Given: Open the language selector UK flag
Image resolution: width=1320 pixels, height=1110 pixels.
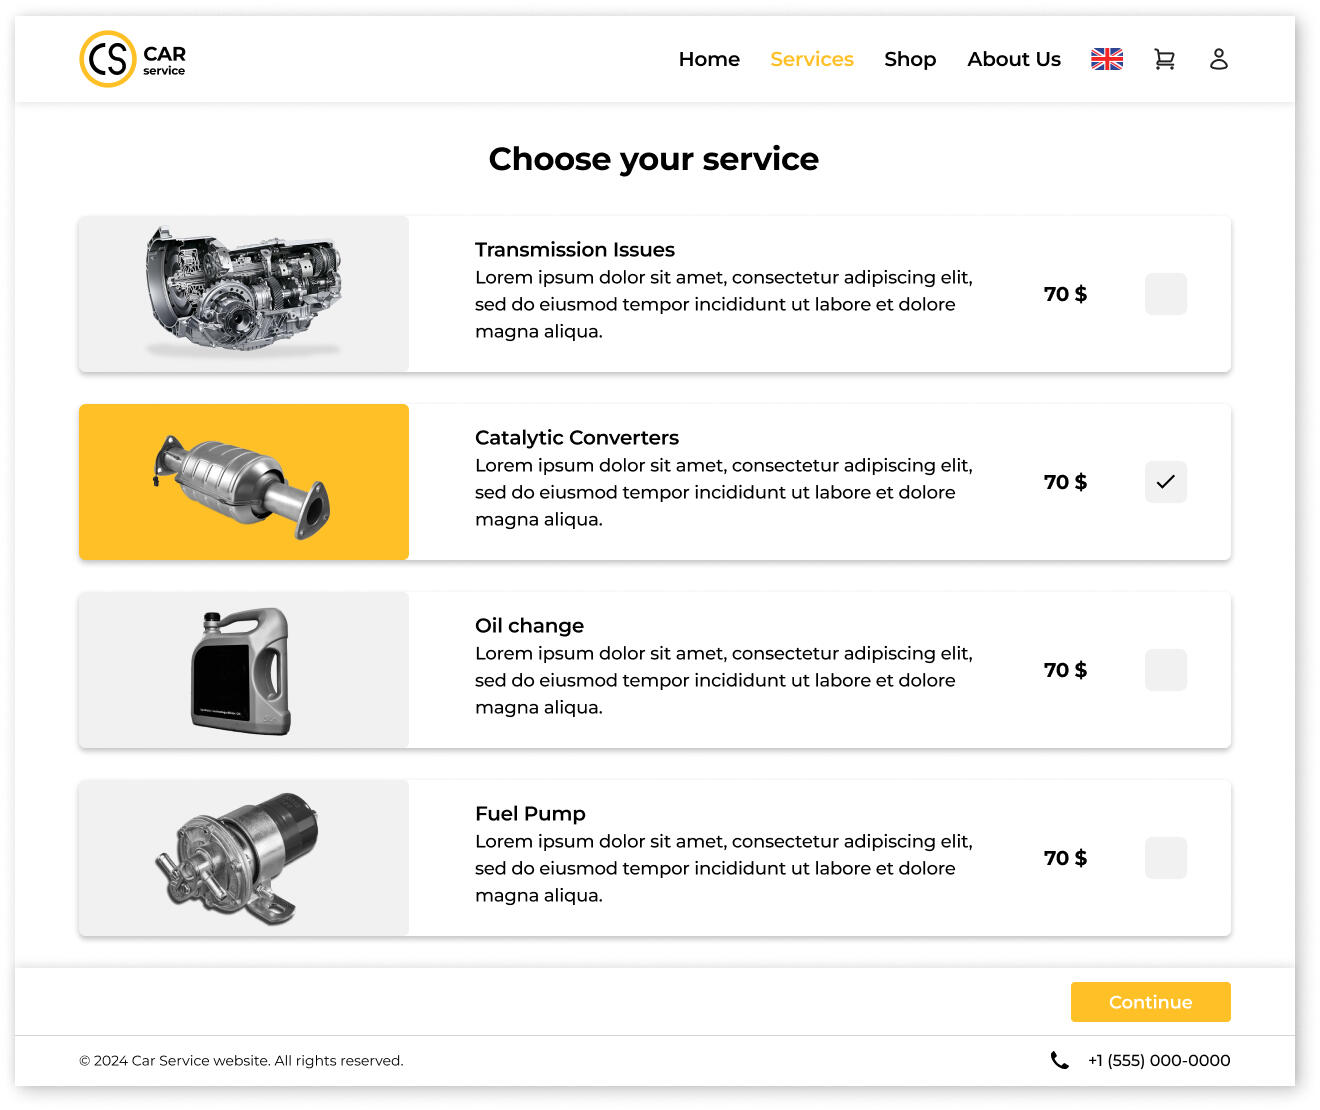Looking at the screenshot, I should (x=1106, y=59).
